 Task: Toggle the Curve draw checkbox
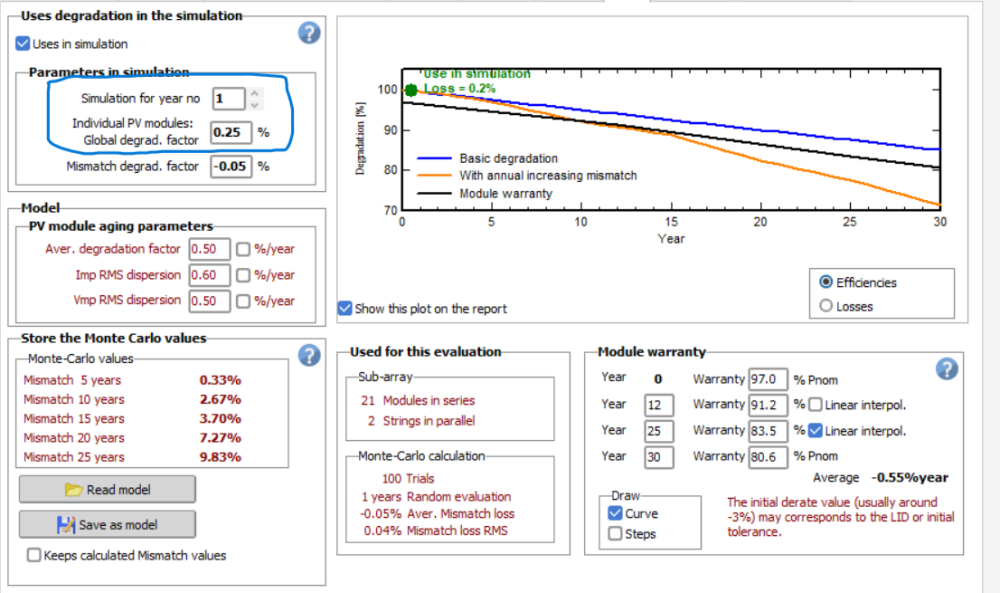click(615, 513)
